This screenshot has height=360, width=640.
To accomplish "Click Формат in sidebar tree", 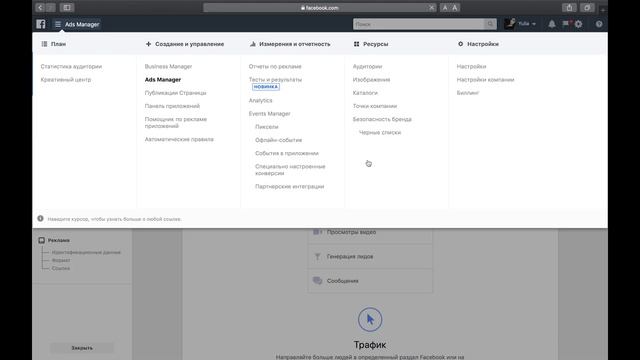I will [x=61, y=260].
